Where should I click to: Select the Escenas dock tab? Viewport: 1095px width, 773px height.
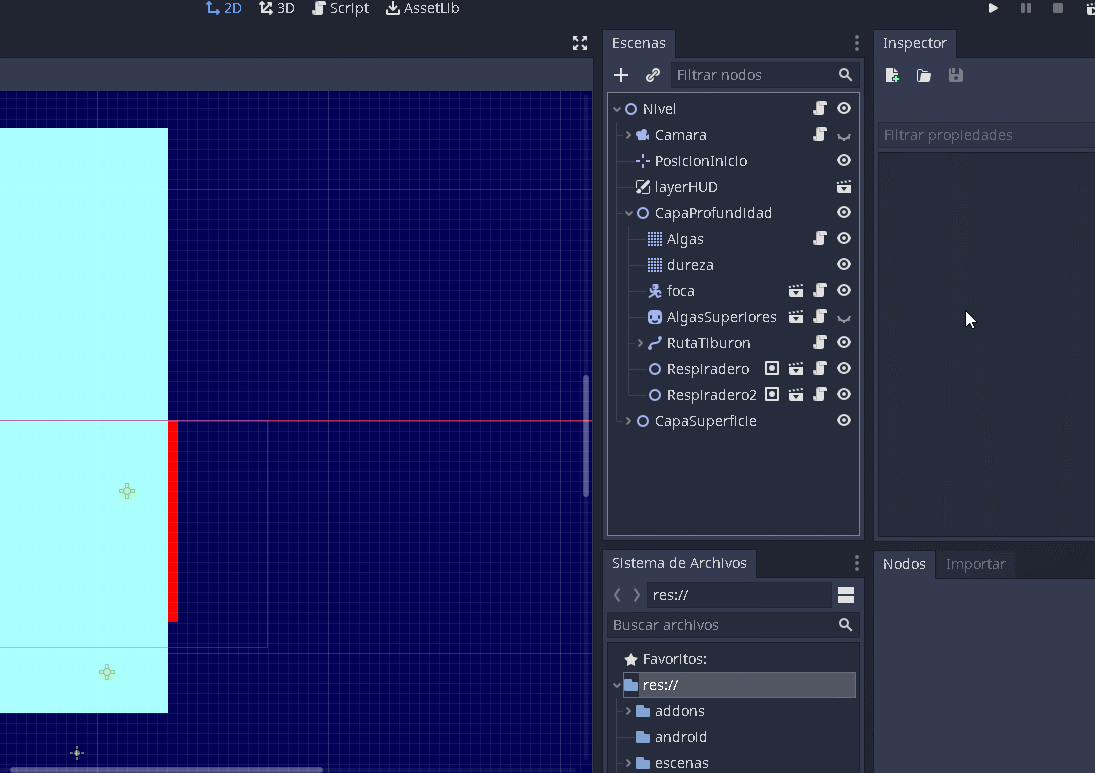pyautogui.click(x=638, y=43)
